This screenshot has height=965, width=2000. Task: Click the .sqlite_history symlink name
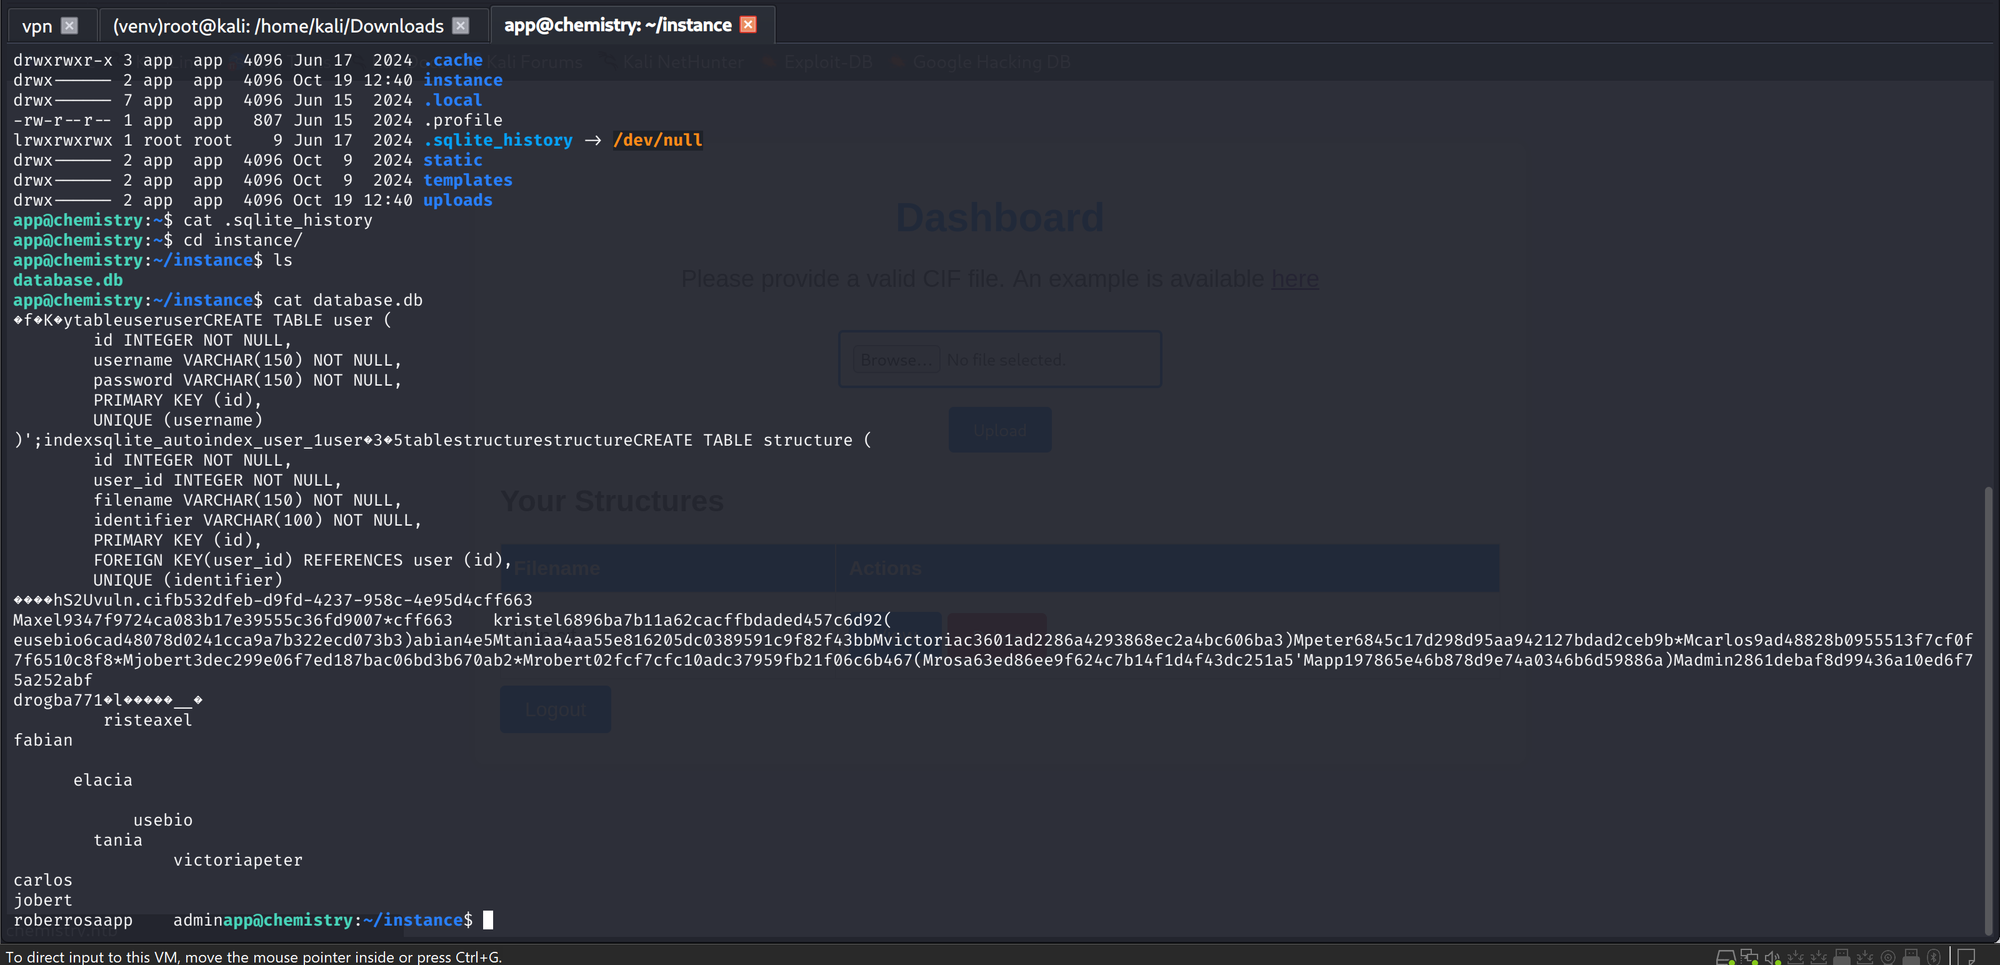[x=498, y=140]
